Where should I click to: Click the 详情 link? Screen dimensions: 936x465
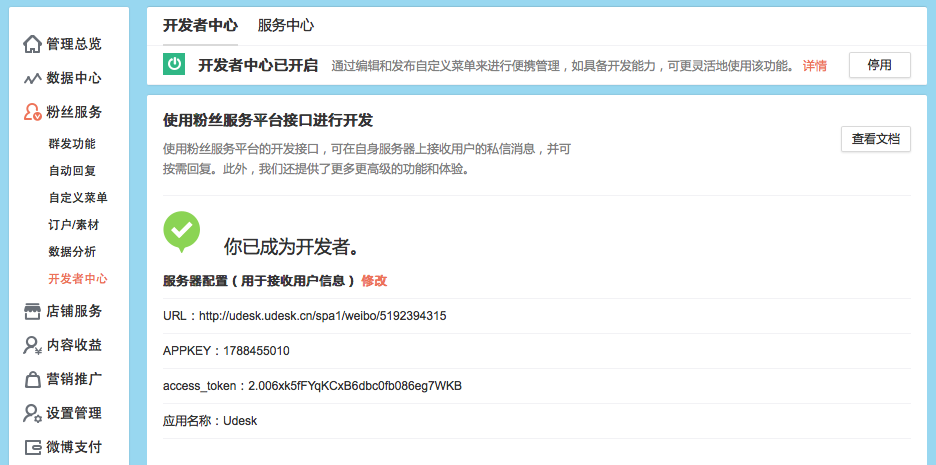[x=814, y=66]
